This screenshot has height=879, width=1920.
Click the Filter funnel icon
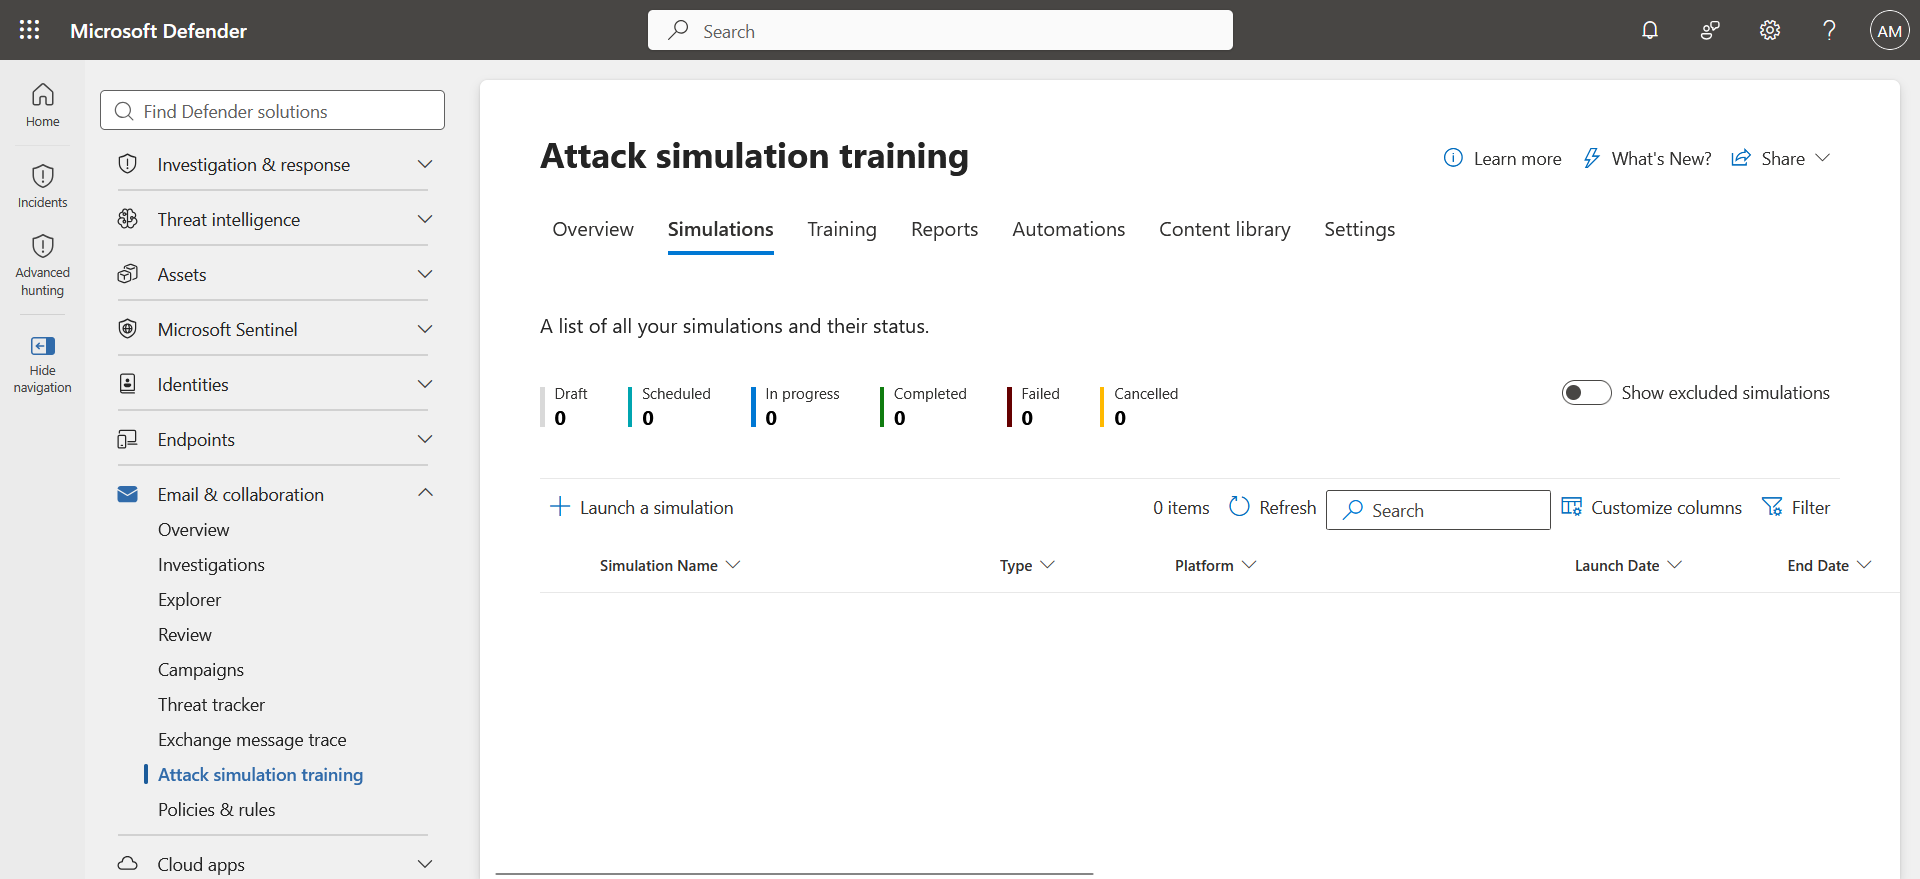tap(1772, 507)
